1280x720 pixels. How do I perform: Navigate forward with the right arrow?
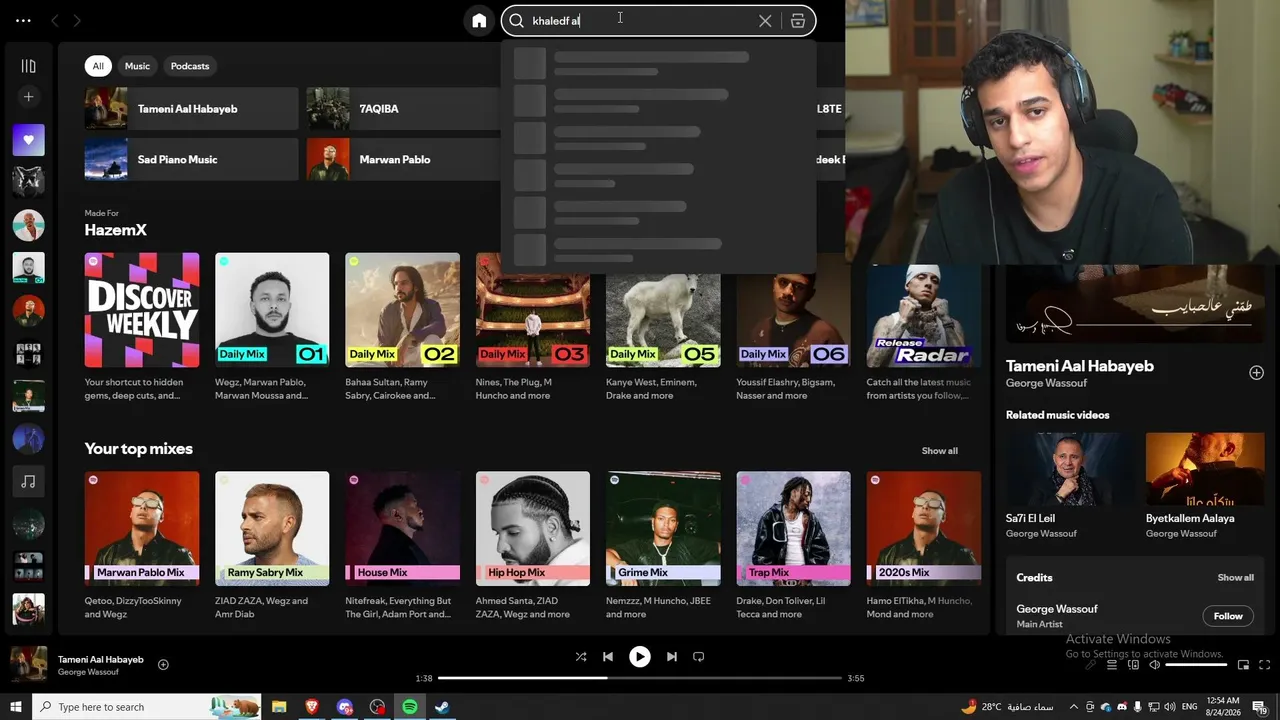click(77, 21)
